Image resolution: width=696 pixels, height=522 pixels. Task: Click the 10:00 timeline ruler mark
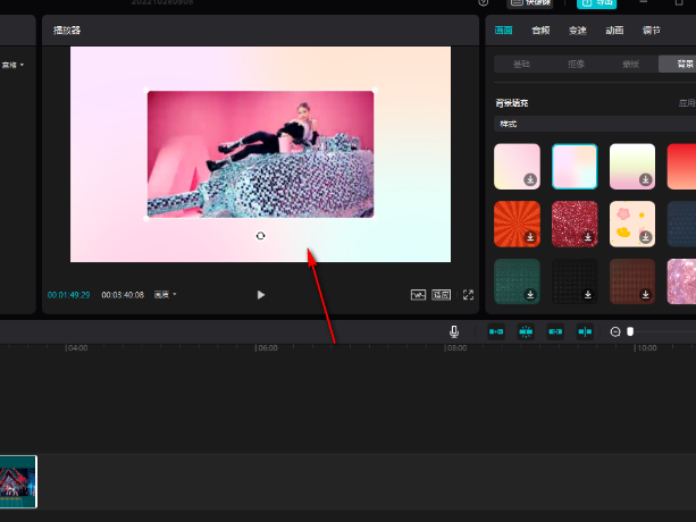647,348
